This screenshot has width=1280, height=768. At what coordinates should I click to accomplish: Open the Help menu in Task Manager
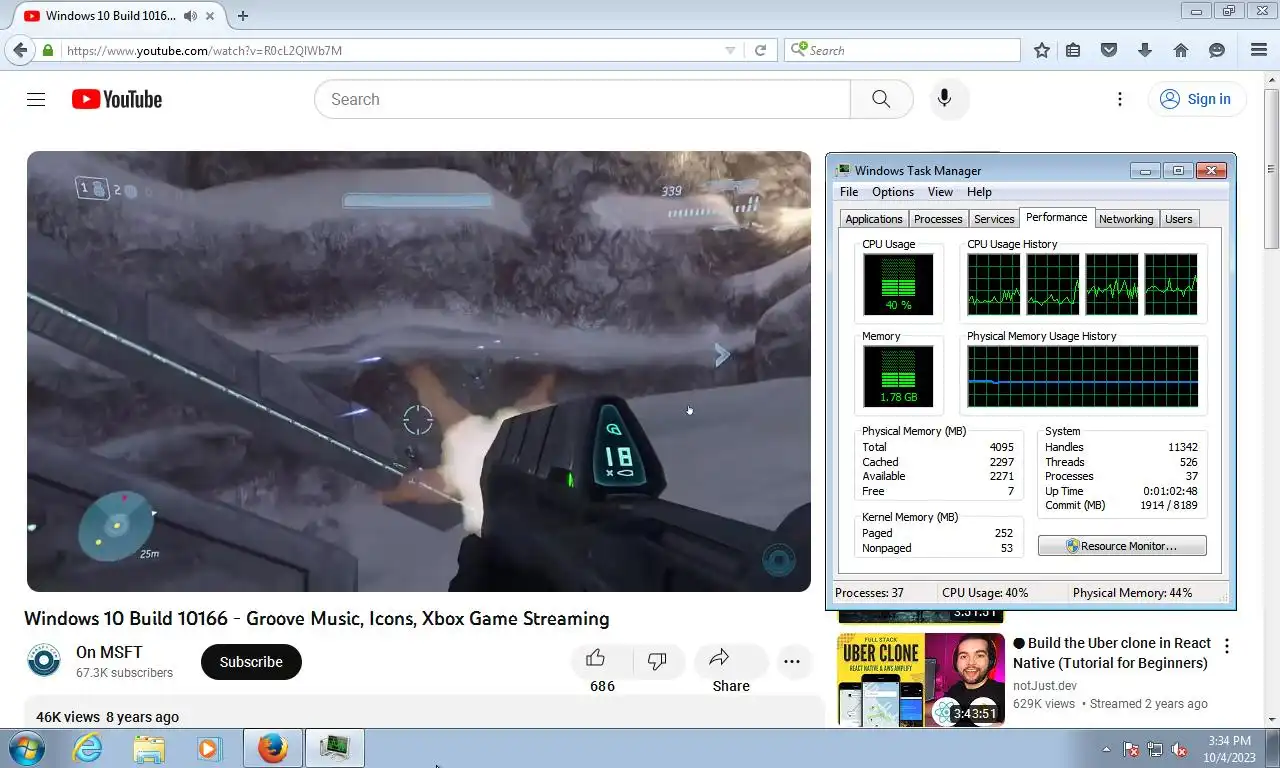[x=979, y=192]
